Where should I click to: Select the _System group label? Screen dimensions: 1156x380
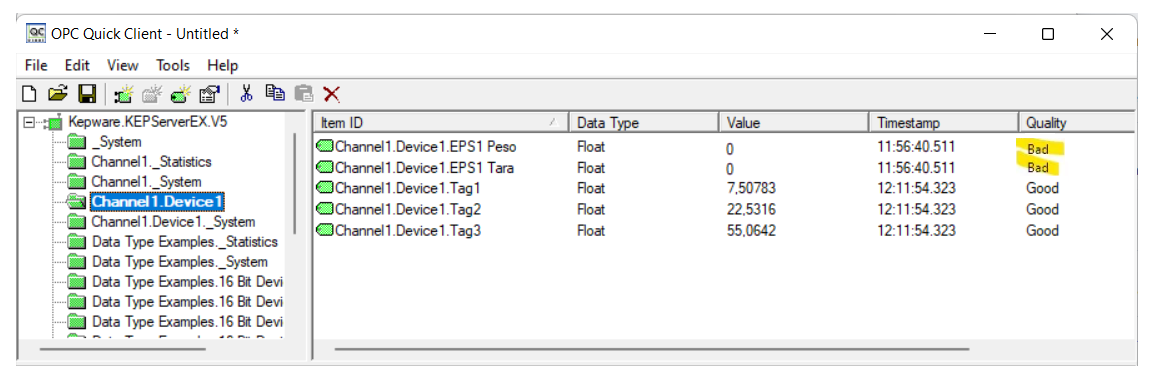coord(116,142)
